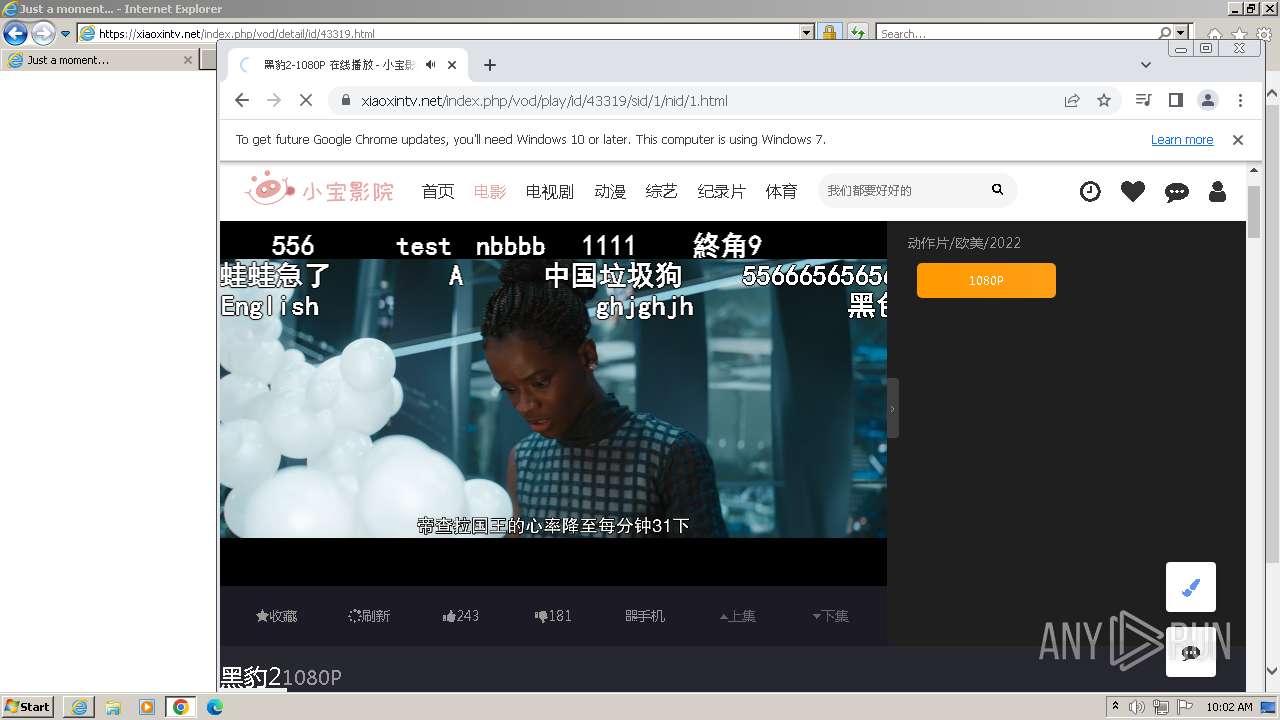
Task: Refresh the Internet Explorer page
Action: (857, 33)
